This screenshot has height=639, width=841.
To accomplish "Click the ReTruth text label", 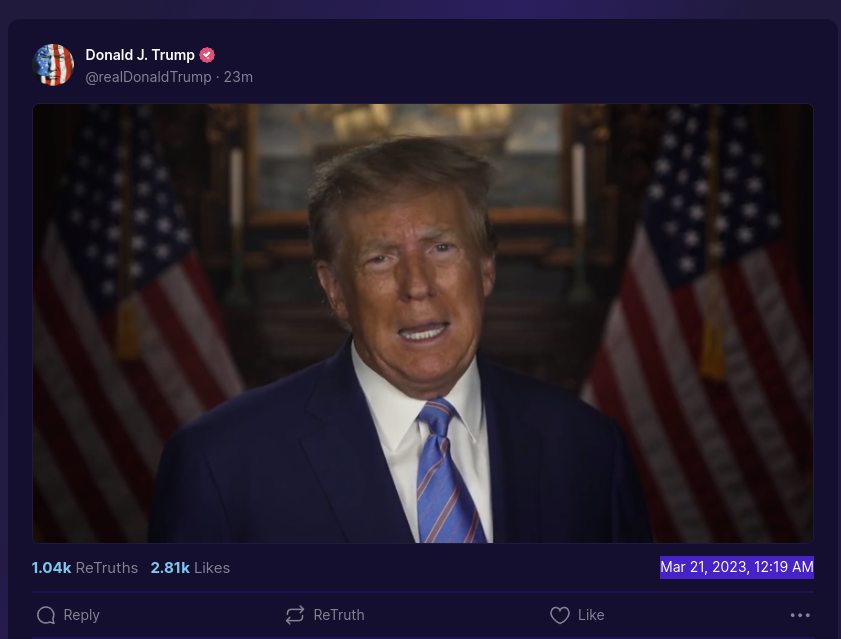I will click(x=338, y=615).
